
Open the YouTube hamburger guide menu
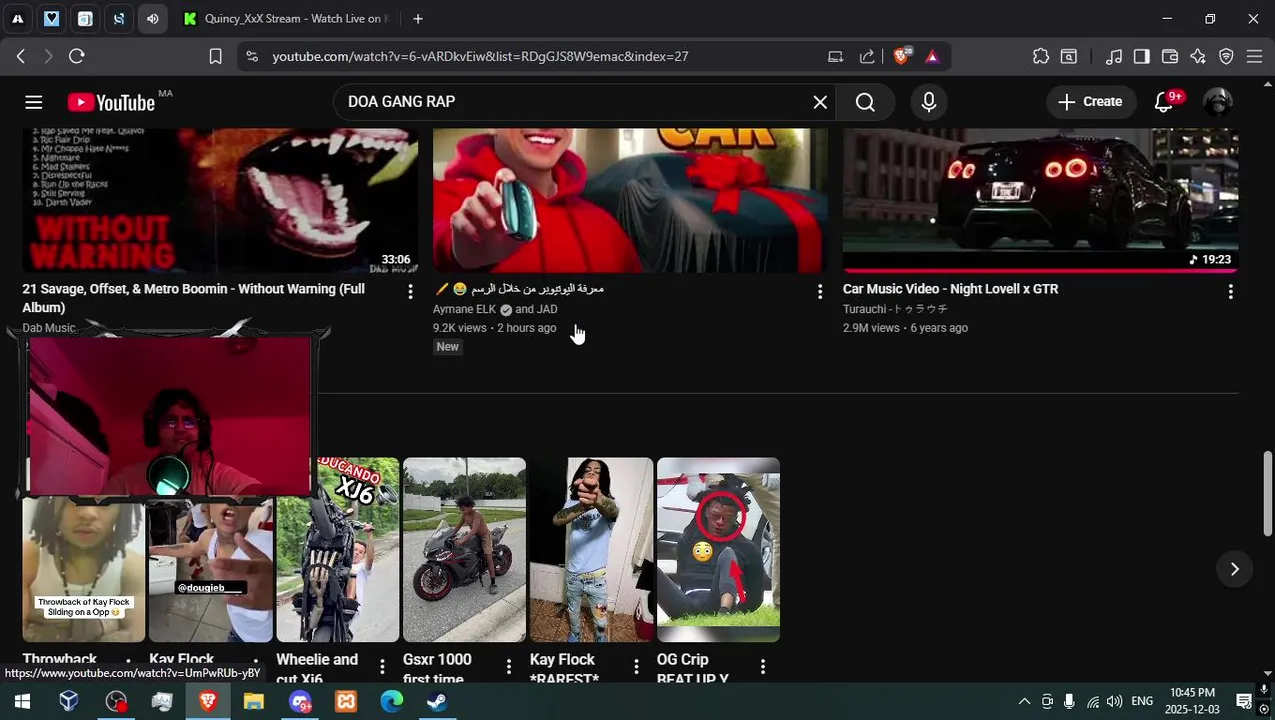click(x=33, y=102)
